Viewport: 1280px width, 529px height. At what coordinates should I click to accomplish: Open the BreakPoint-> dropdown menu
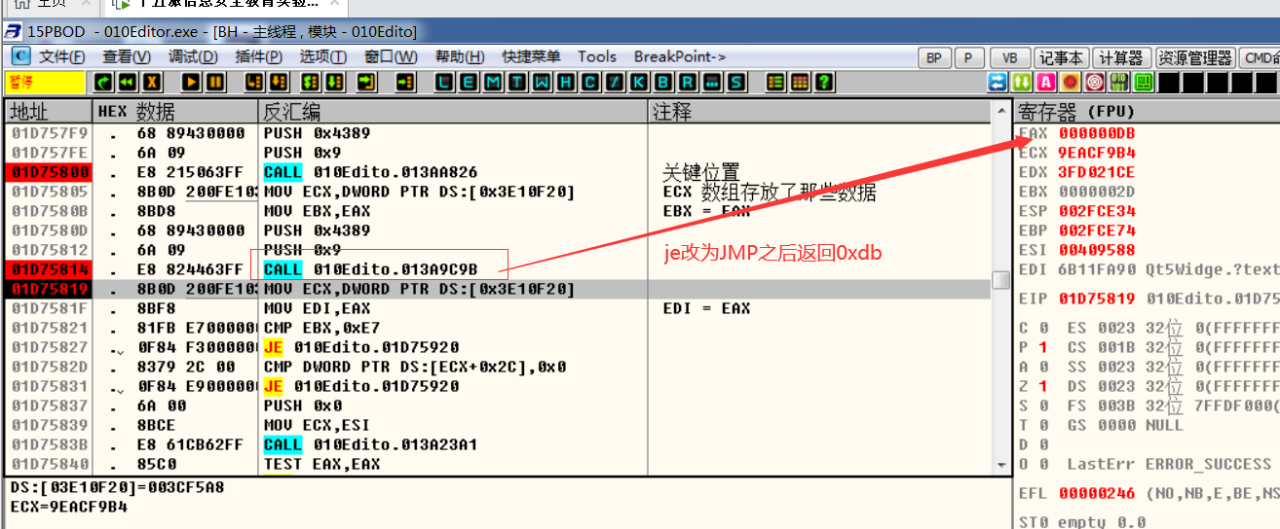[x=680, y=57]
